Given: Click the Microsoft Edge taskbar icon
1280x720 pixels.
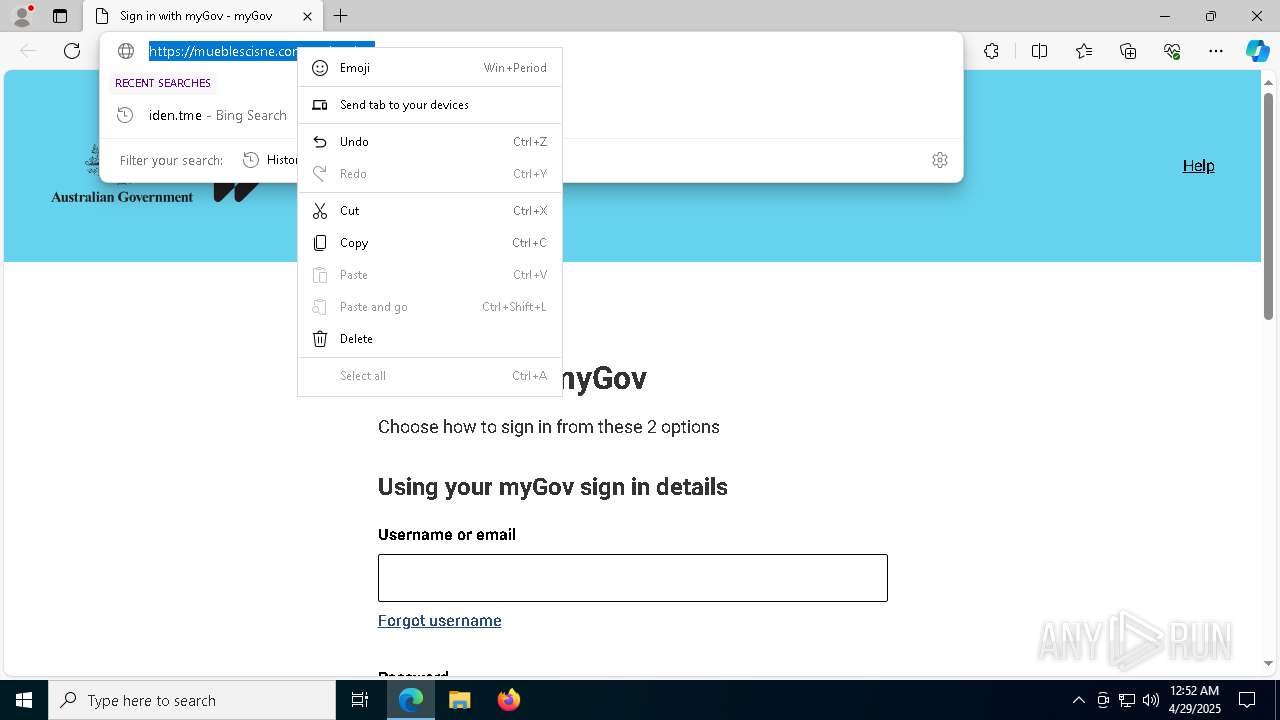Looking at the screenshot, I should point(411,700).
